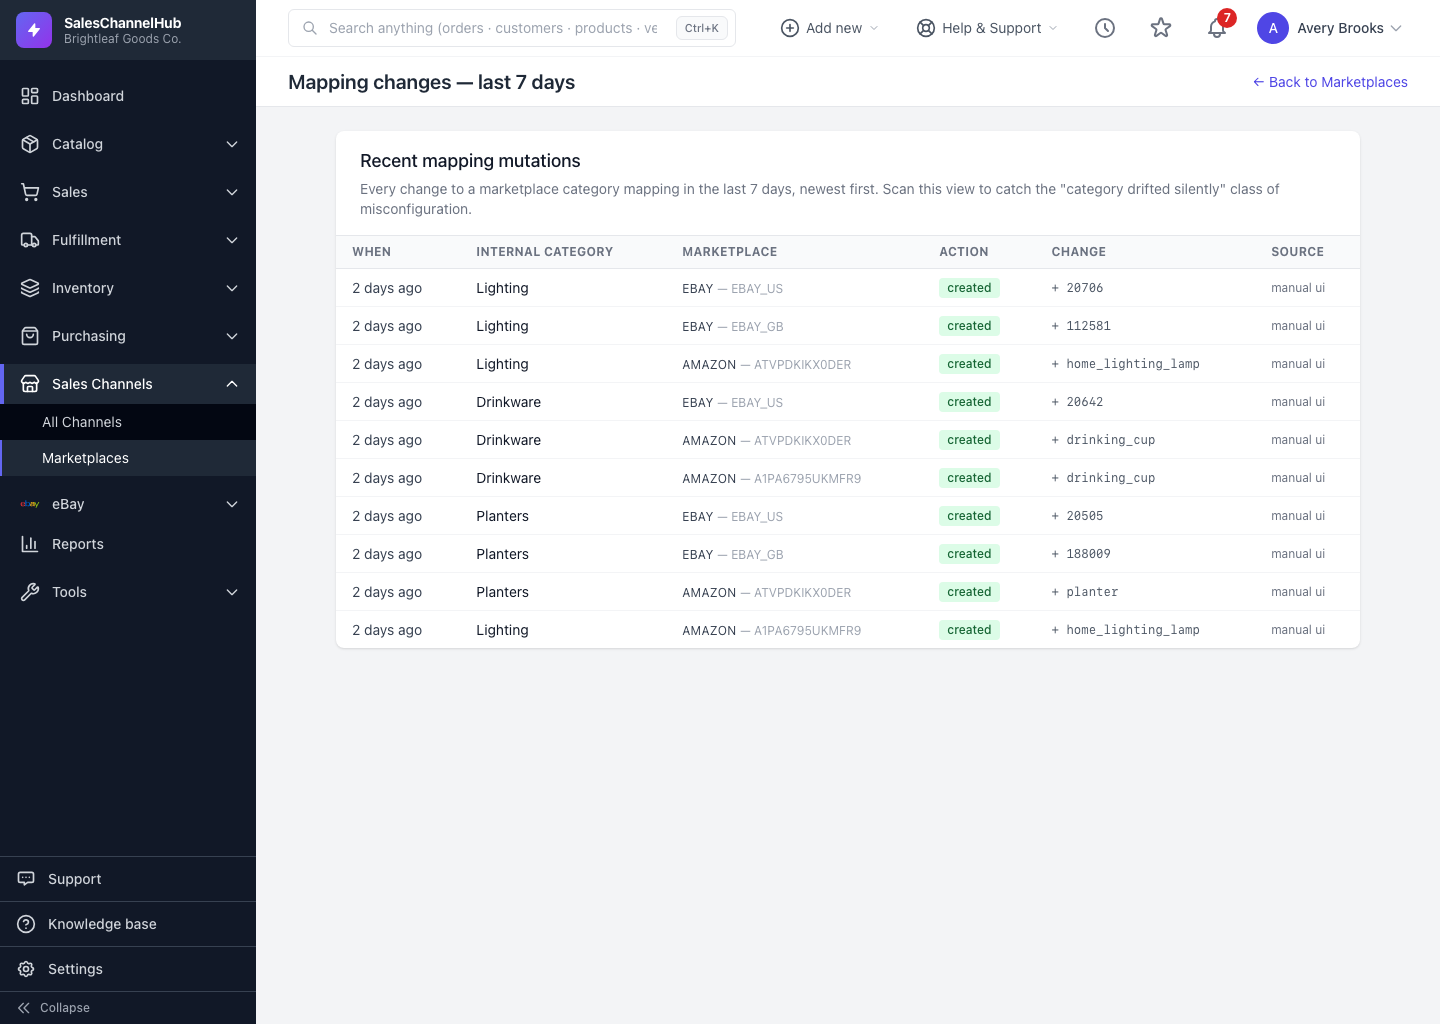1440x1024 pixels.
Task: Click the Settings gear icon
Action: click(26, 969)
